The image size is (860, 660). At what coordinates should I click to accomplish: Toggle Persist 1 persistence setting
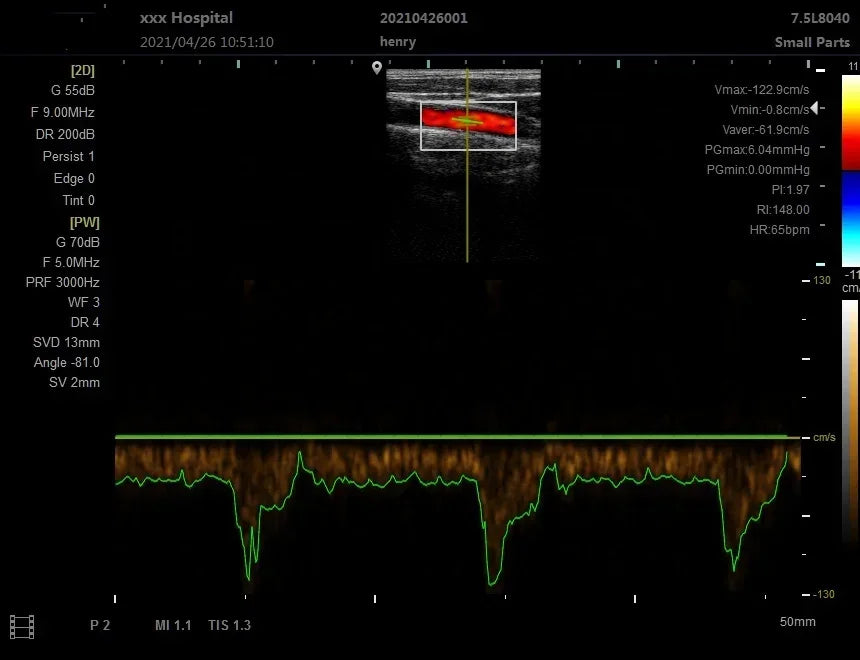pos(69,156)
